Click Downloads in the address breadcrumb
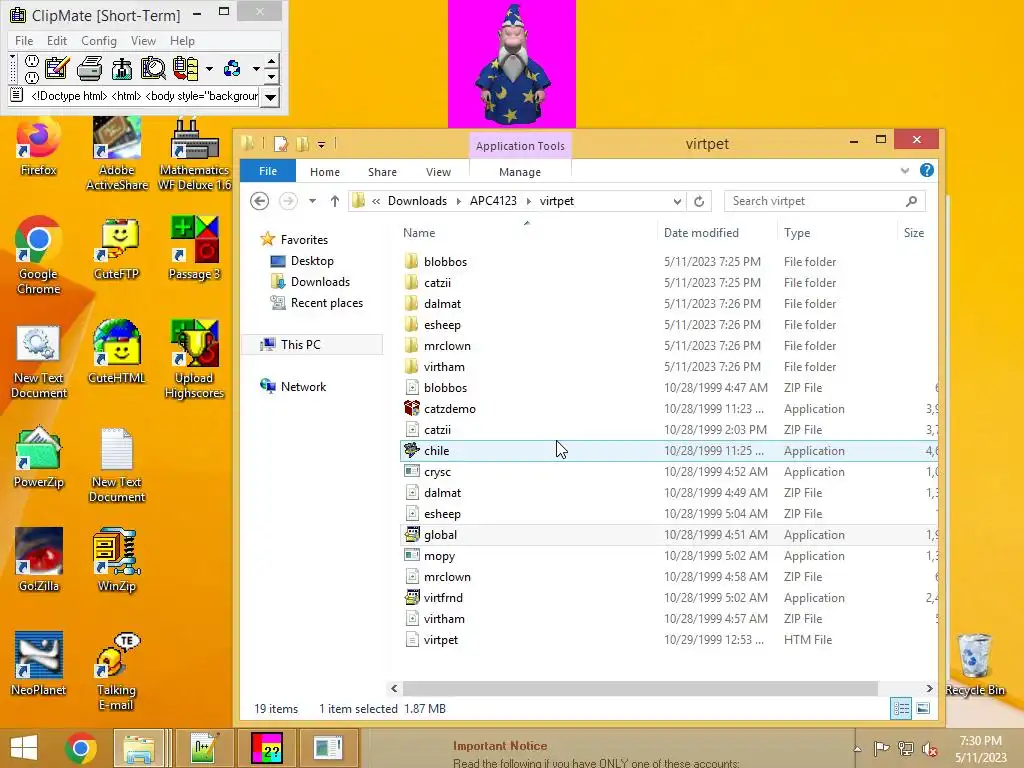This screenshot has width=1024, height=768. pos(417,201)
